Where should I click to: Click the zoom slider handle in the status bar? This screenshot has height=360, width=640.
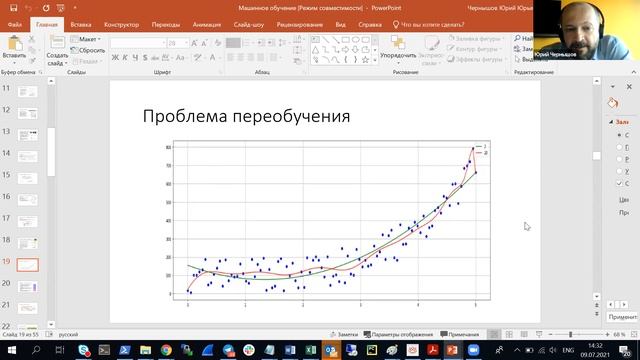[x=571, y=334]
